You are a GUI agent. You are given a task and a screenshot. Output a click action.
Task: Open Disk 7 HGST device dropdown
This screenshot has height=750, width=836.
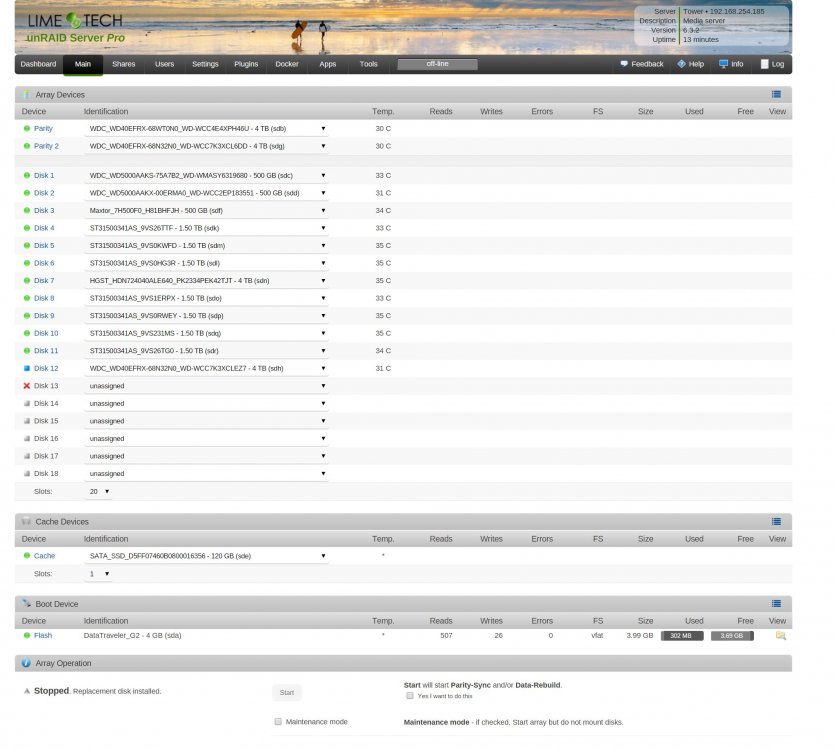206,280
